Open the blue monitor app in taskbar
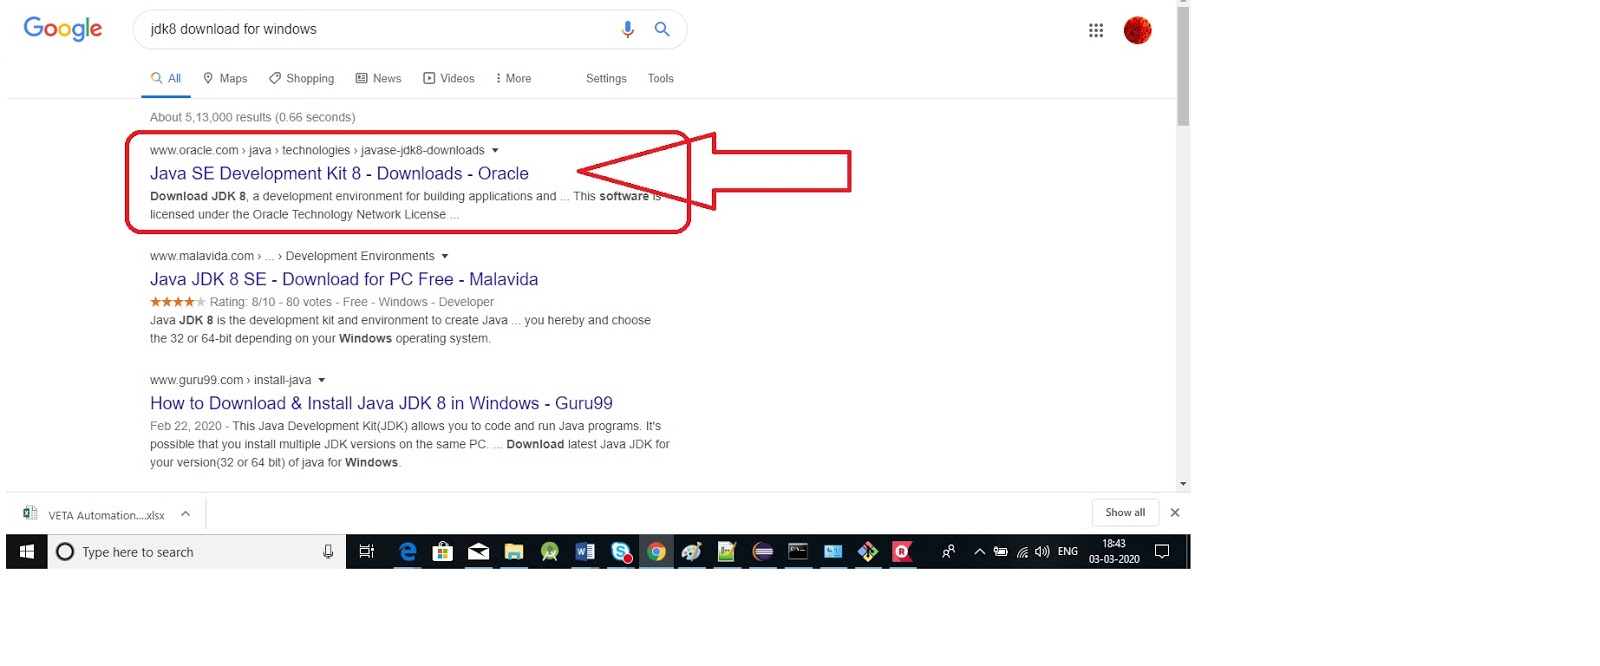Viewport: 1600px width, 666px height. (x=833, y=552)
